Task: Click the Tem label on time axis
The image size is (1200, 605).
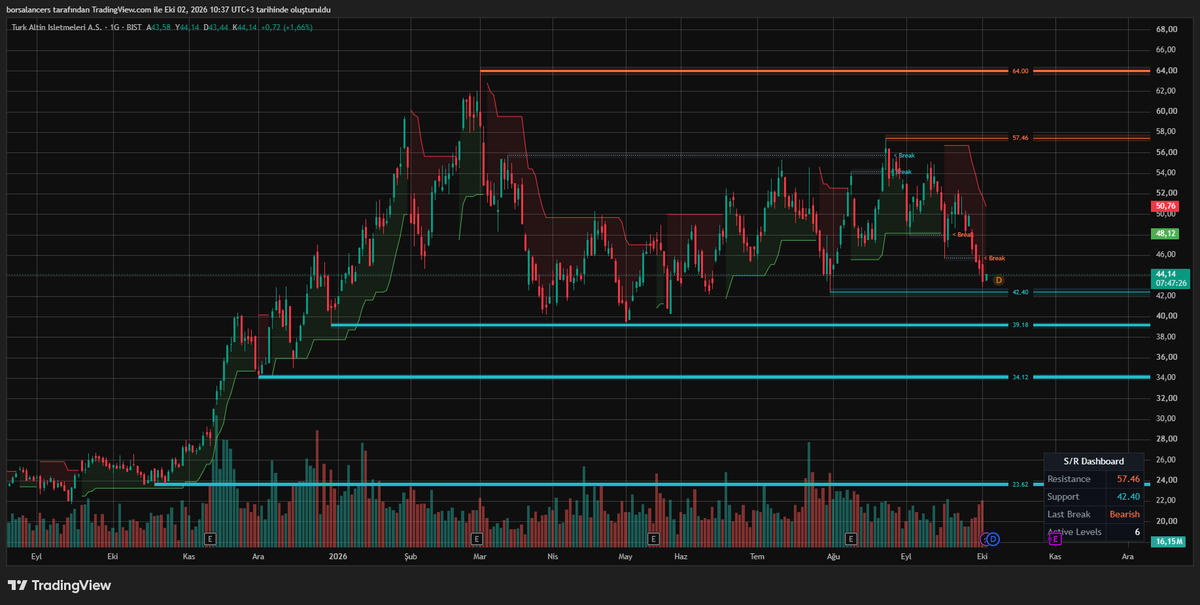Action: [756, 555]
